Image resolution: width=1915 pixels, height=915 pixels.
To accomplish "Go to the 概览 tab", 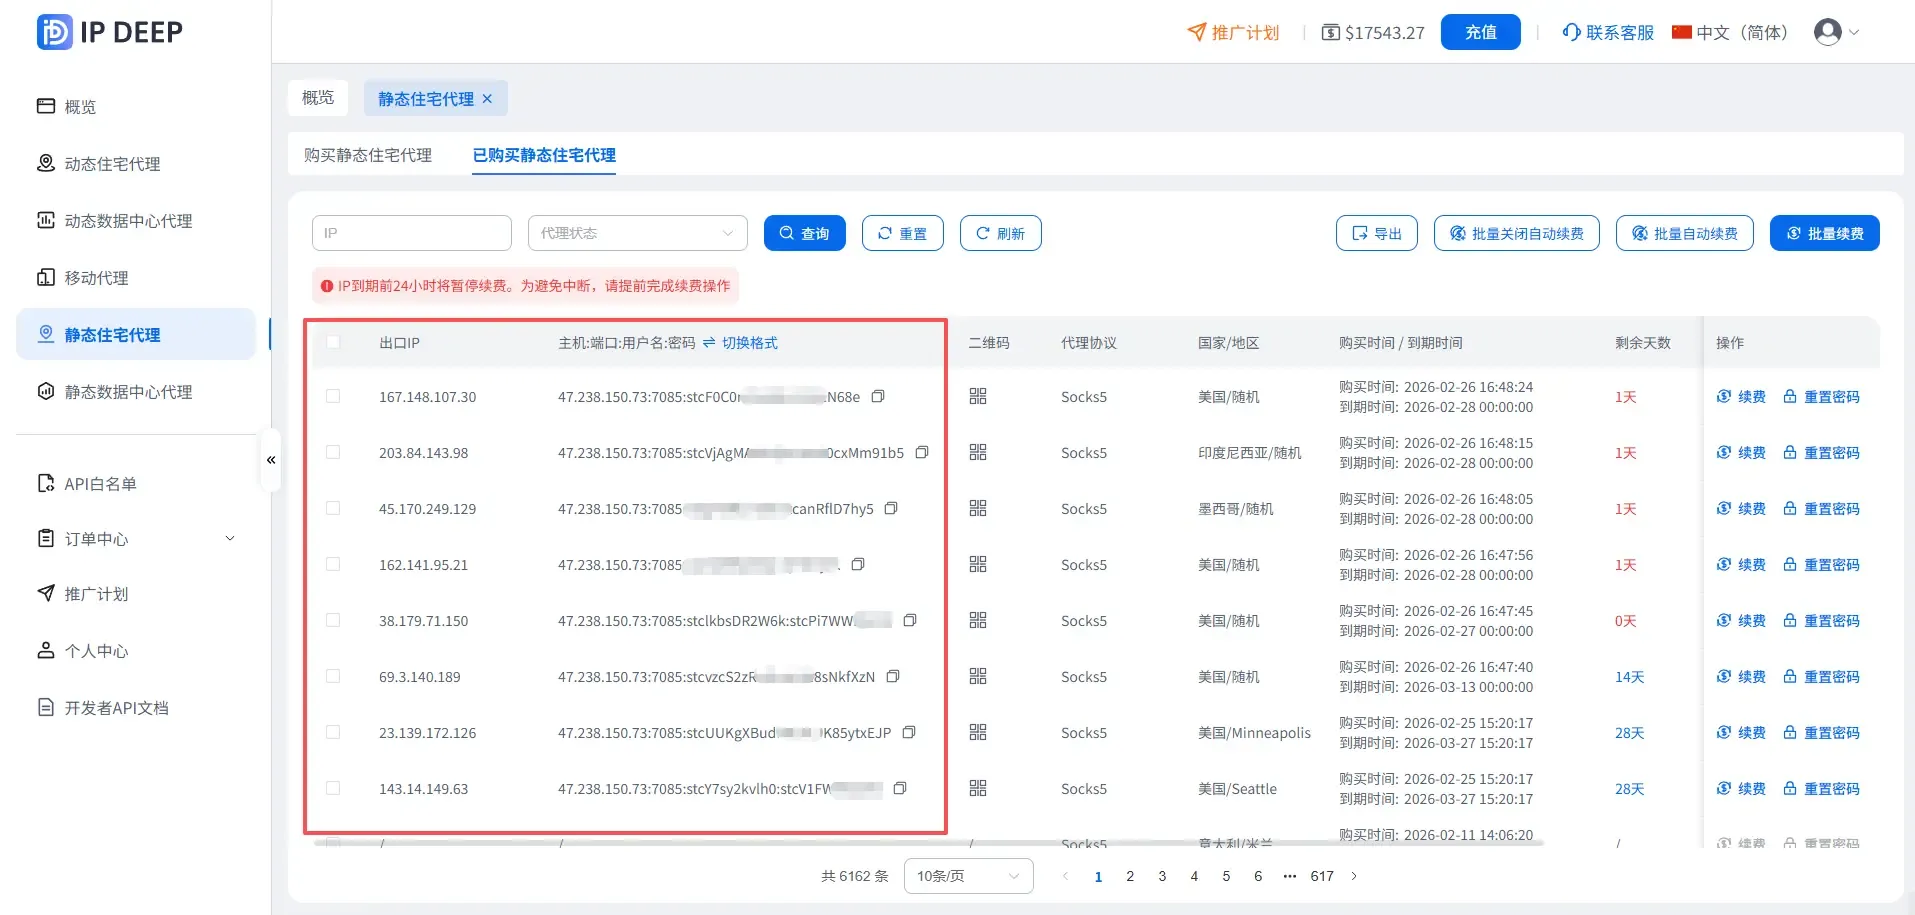I will coord(317,97).
